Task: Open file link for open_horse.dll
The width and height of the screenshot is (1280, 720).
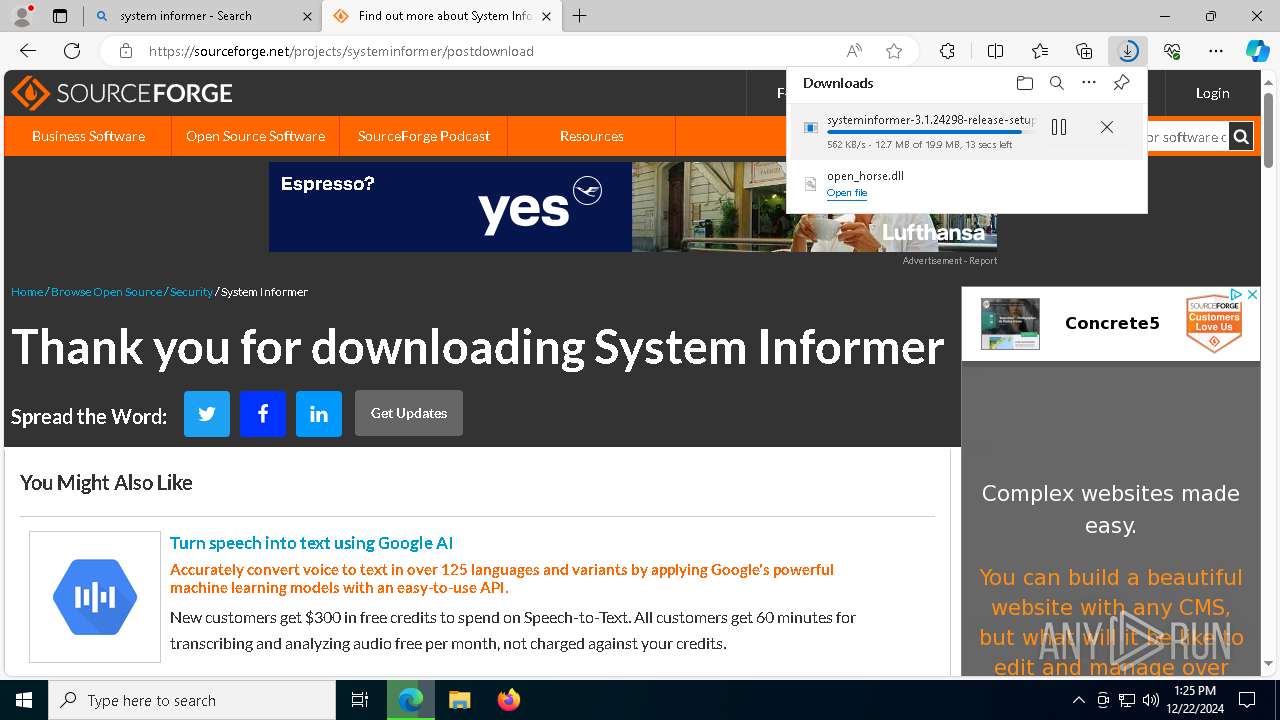Action: click(847, 193)
